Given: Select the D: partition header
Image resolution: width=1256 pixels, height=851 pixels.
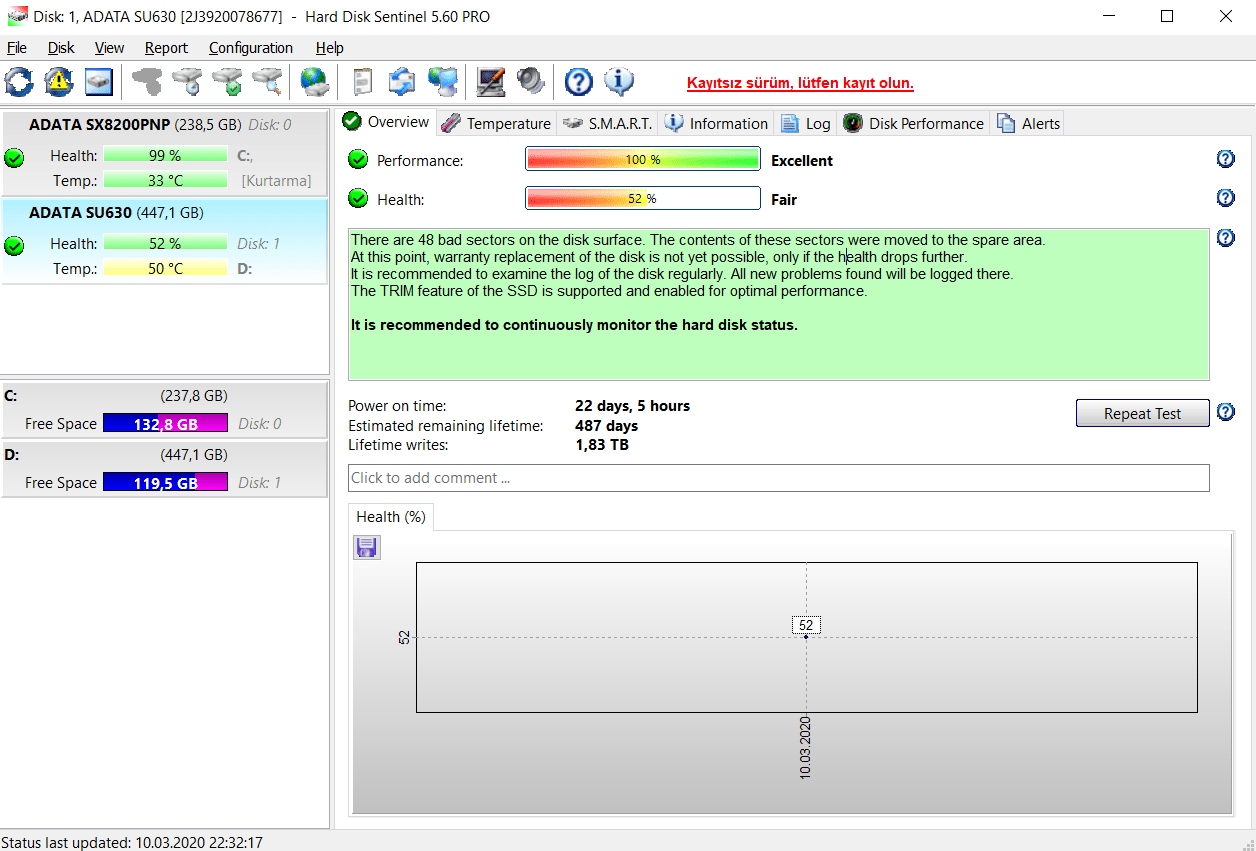Looking at the screenshot, I should (164, 454).
